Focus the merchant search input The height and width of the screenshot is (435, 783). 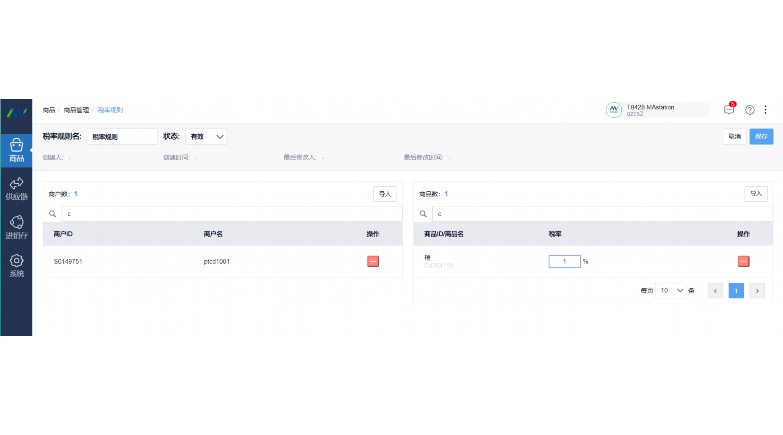point(231,214)
